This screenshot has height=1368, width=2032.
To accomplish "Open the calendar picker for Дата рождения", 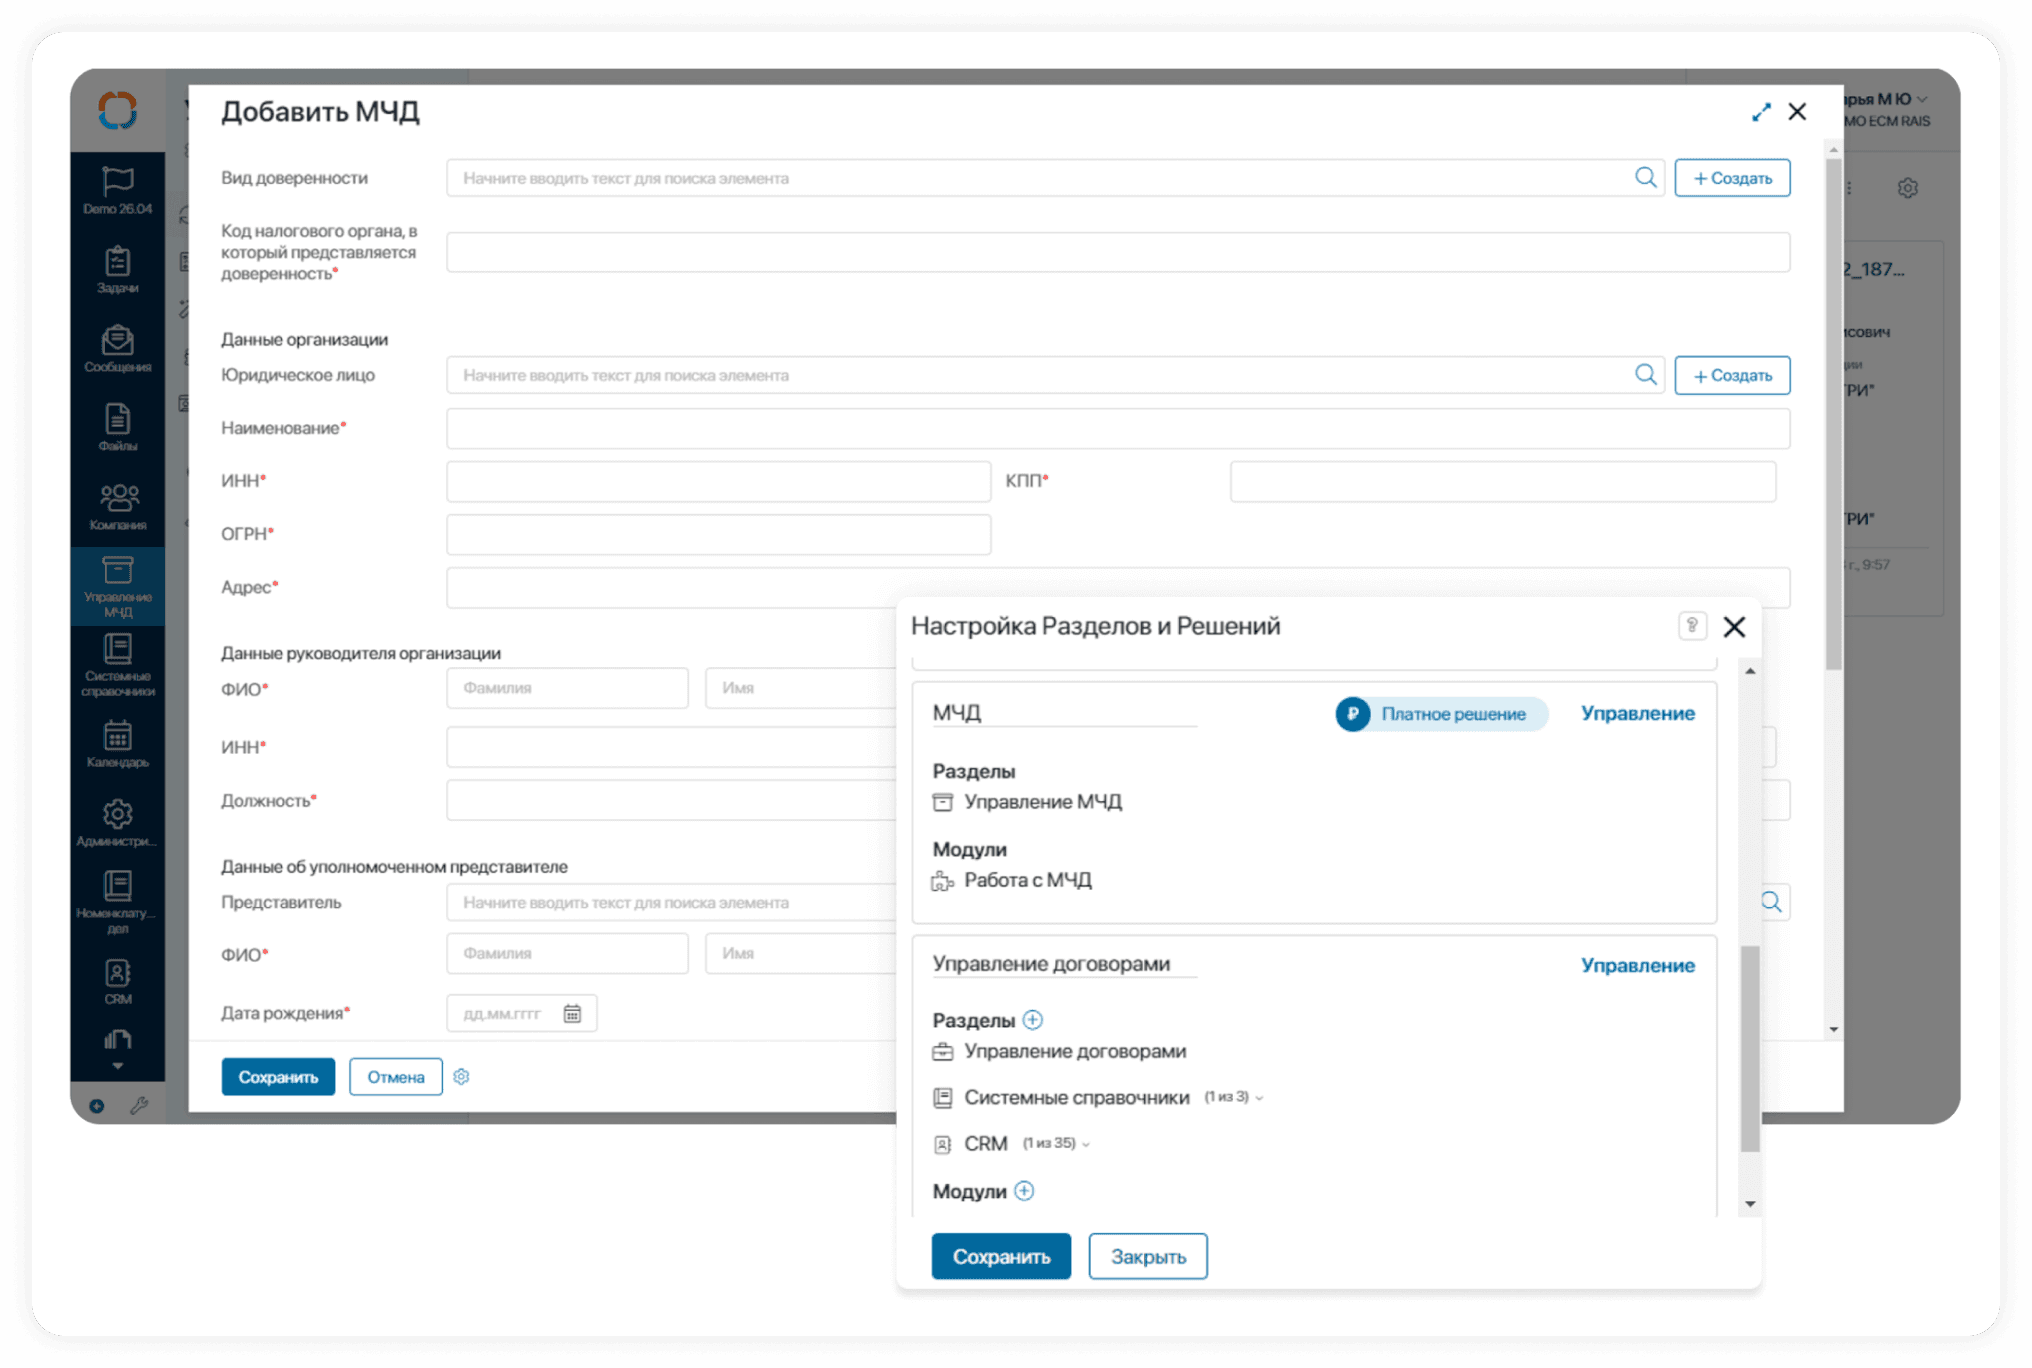I will pyautogui.click(x=572, y=1013).
